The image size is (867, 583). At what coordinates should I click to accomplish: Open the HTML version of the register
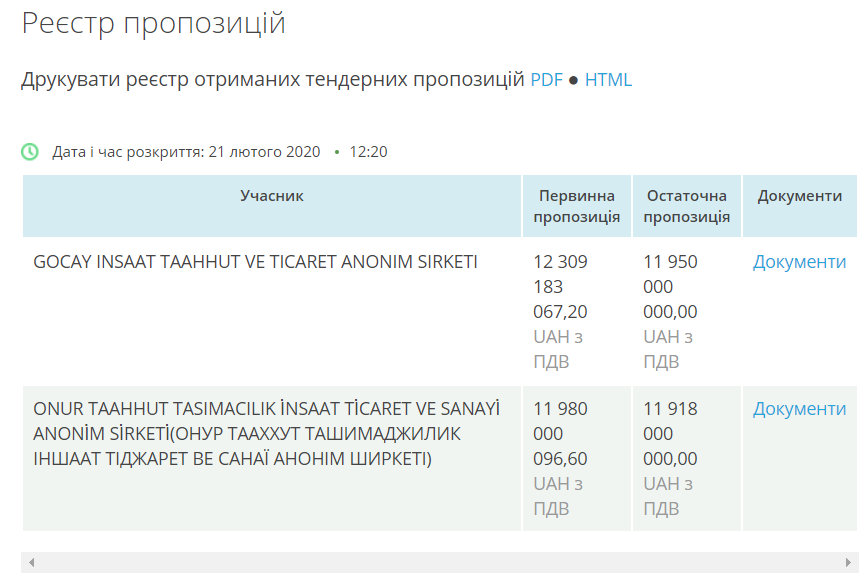click(608, 80)
